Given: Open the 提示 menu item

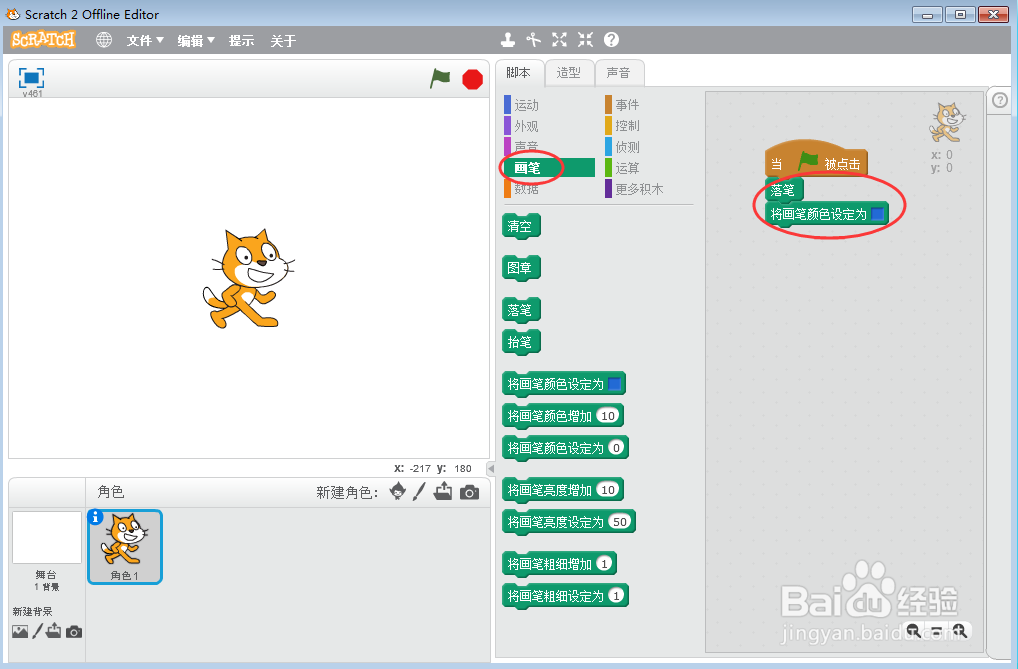Looking at the screenshot, I should point(242,41).
